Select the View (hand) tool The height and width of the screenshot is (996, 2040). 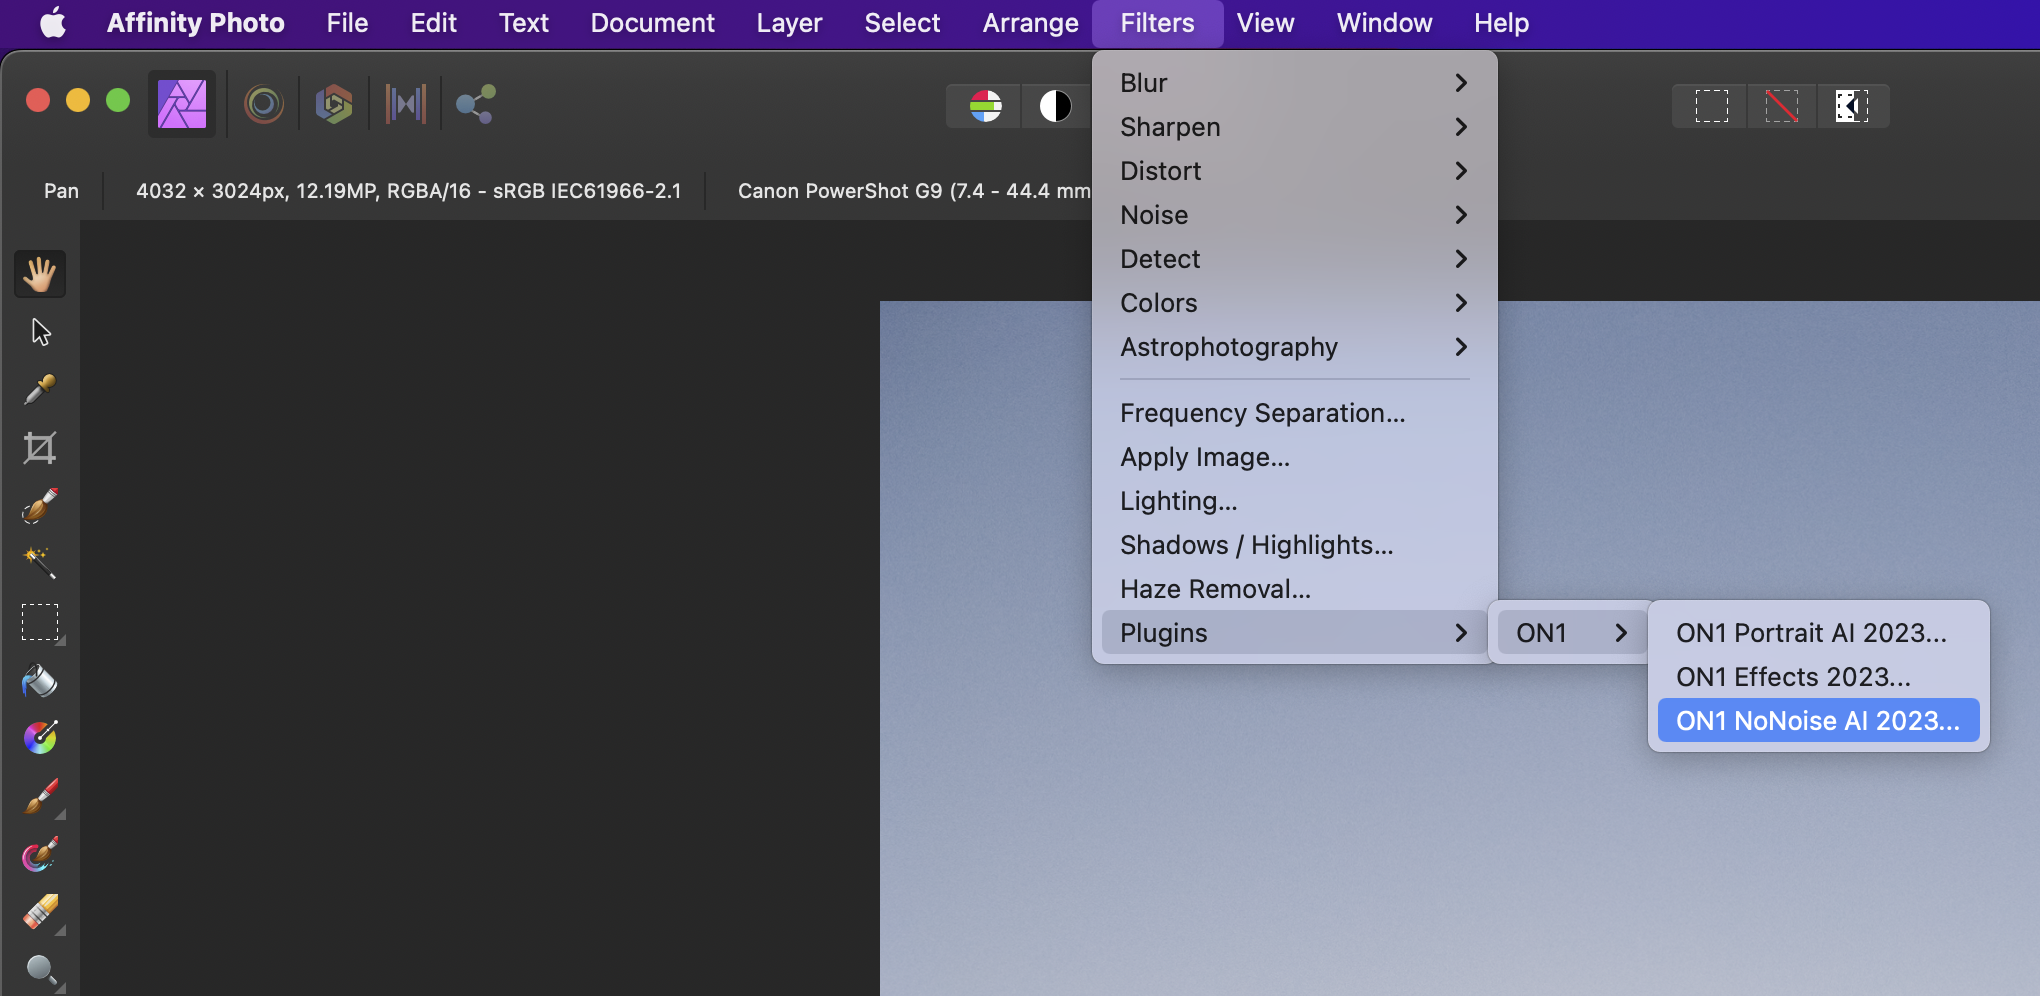[x=40, y=274]
